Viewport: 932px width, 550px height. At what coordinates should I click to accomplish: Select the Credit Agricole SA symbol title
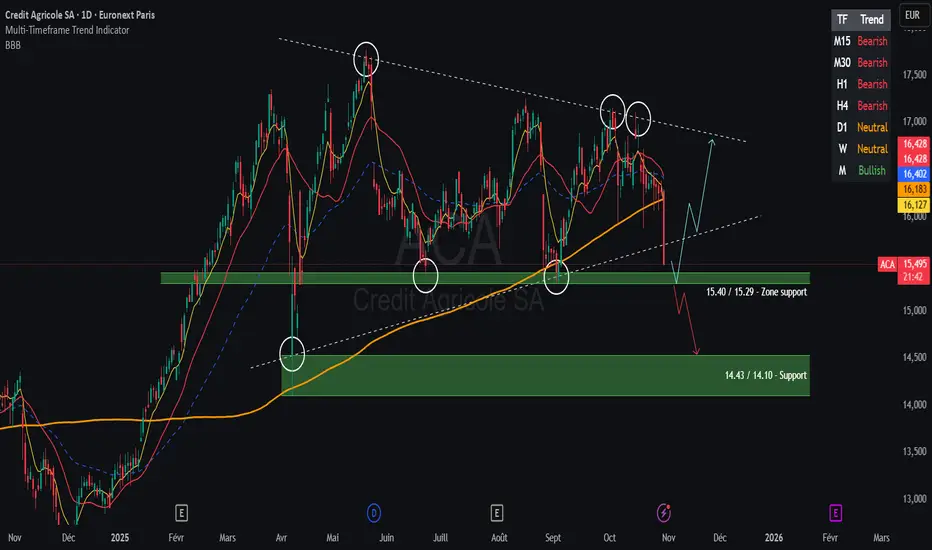pyautogui.click(x=80, y=15)
